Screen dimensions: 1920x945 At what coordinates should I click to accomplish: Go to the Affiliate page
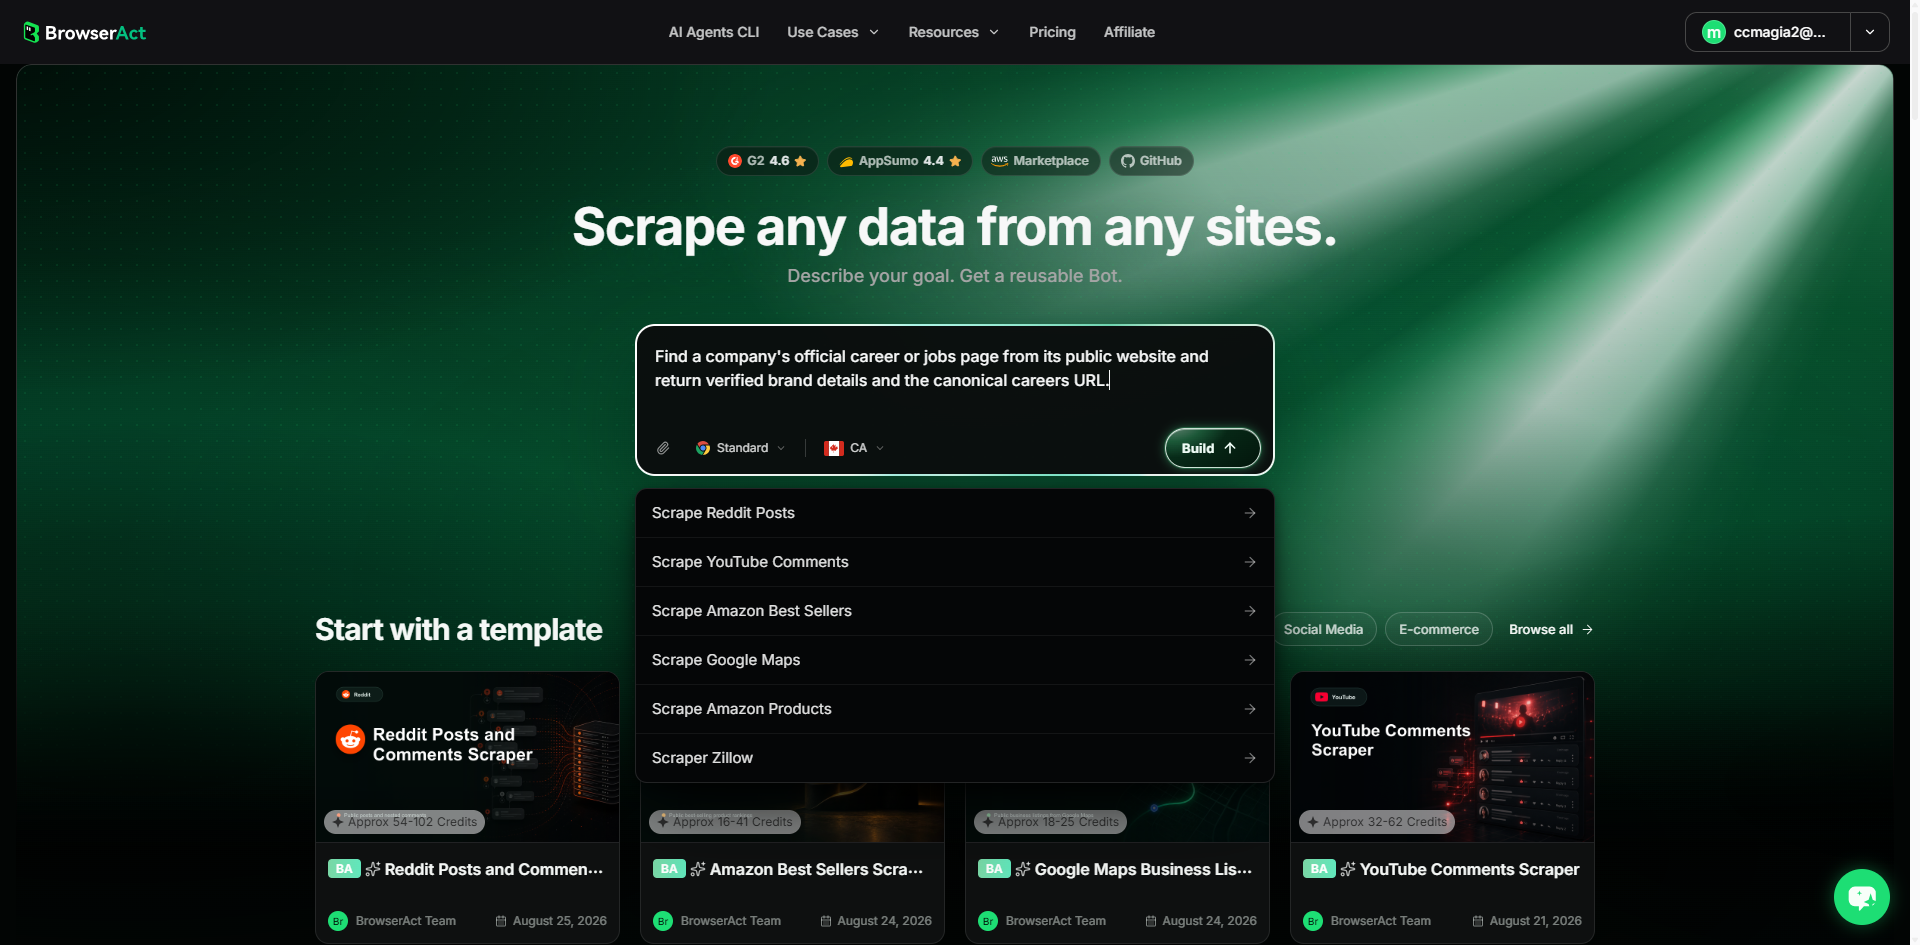click(1129, 32)
